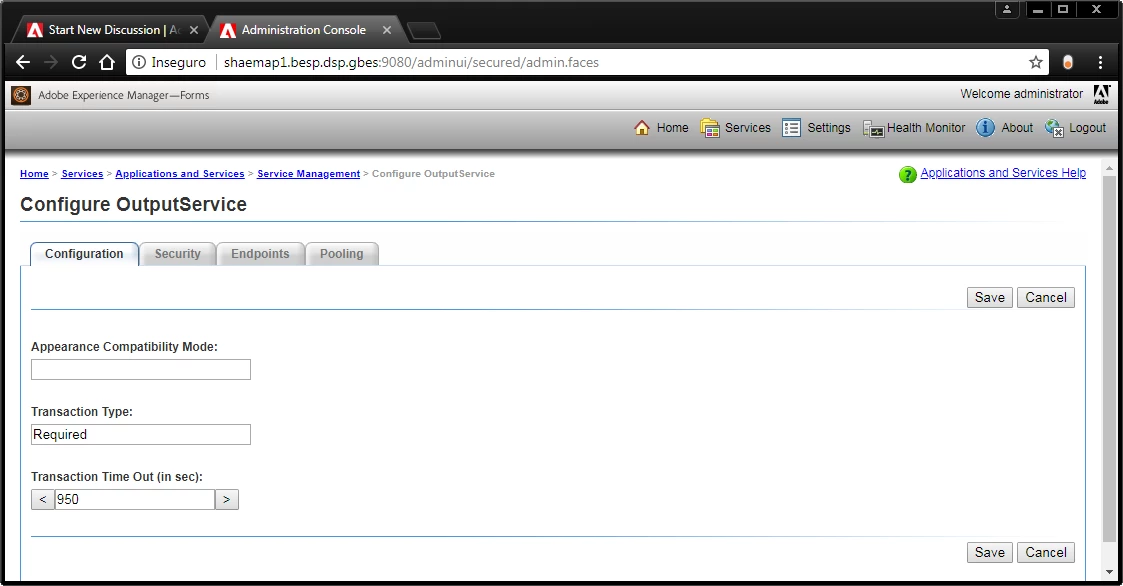Maximize the Chrome window
1123x586 pixels.
(1063, 9)
